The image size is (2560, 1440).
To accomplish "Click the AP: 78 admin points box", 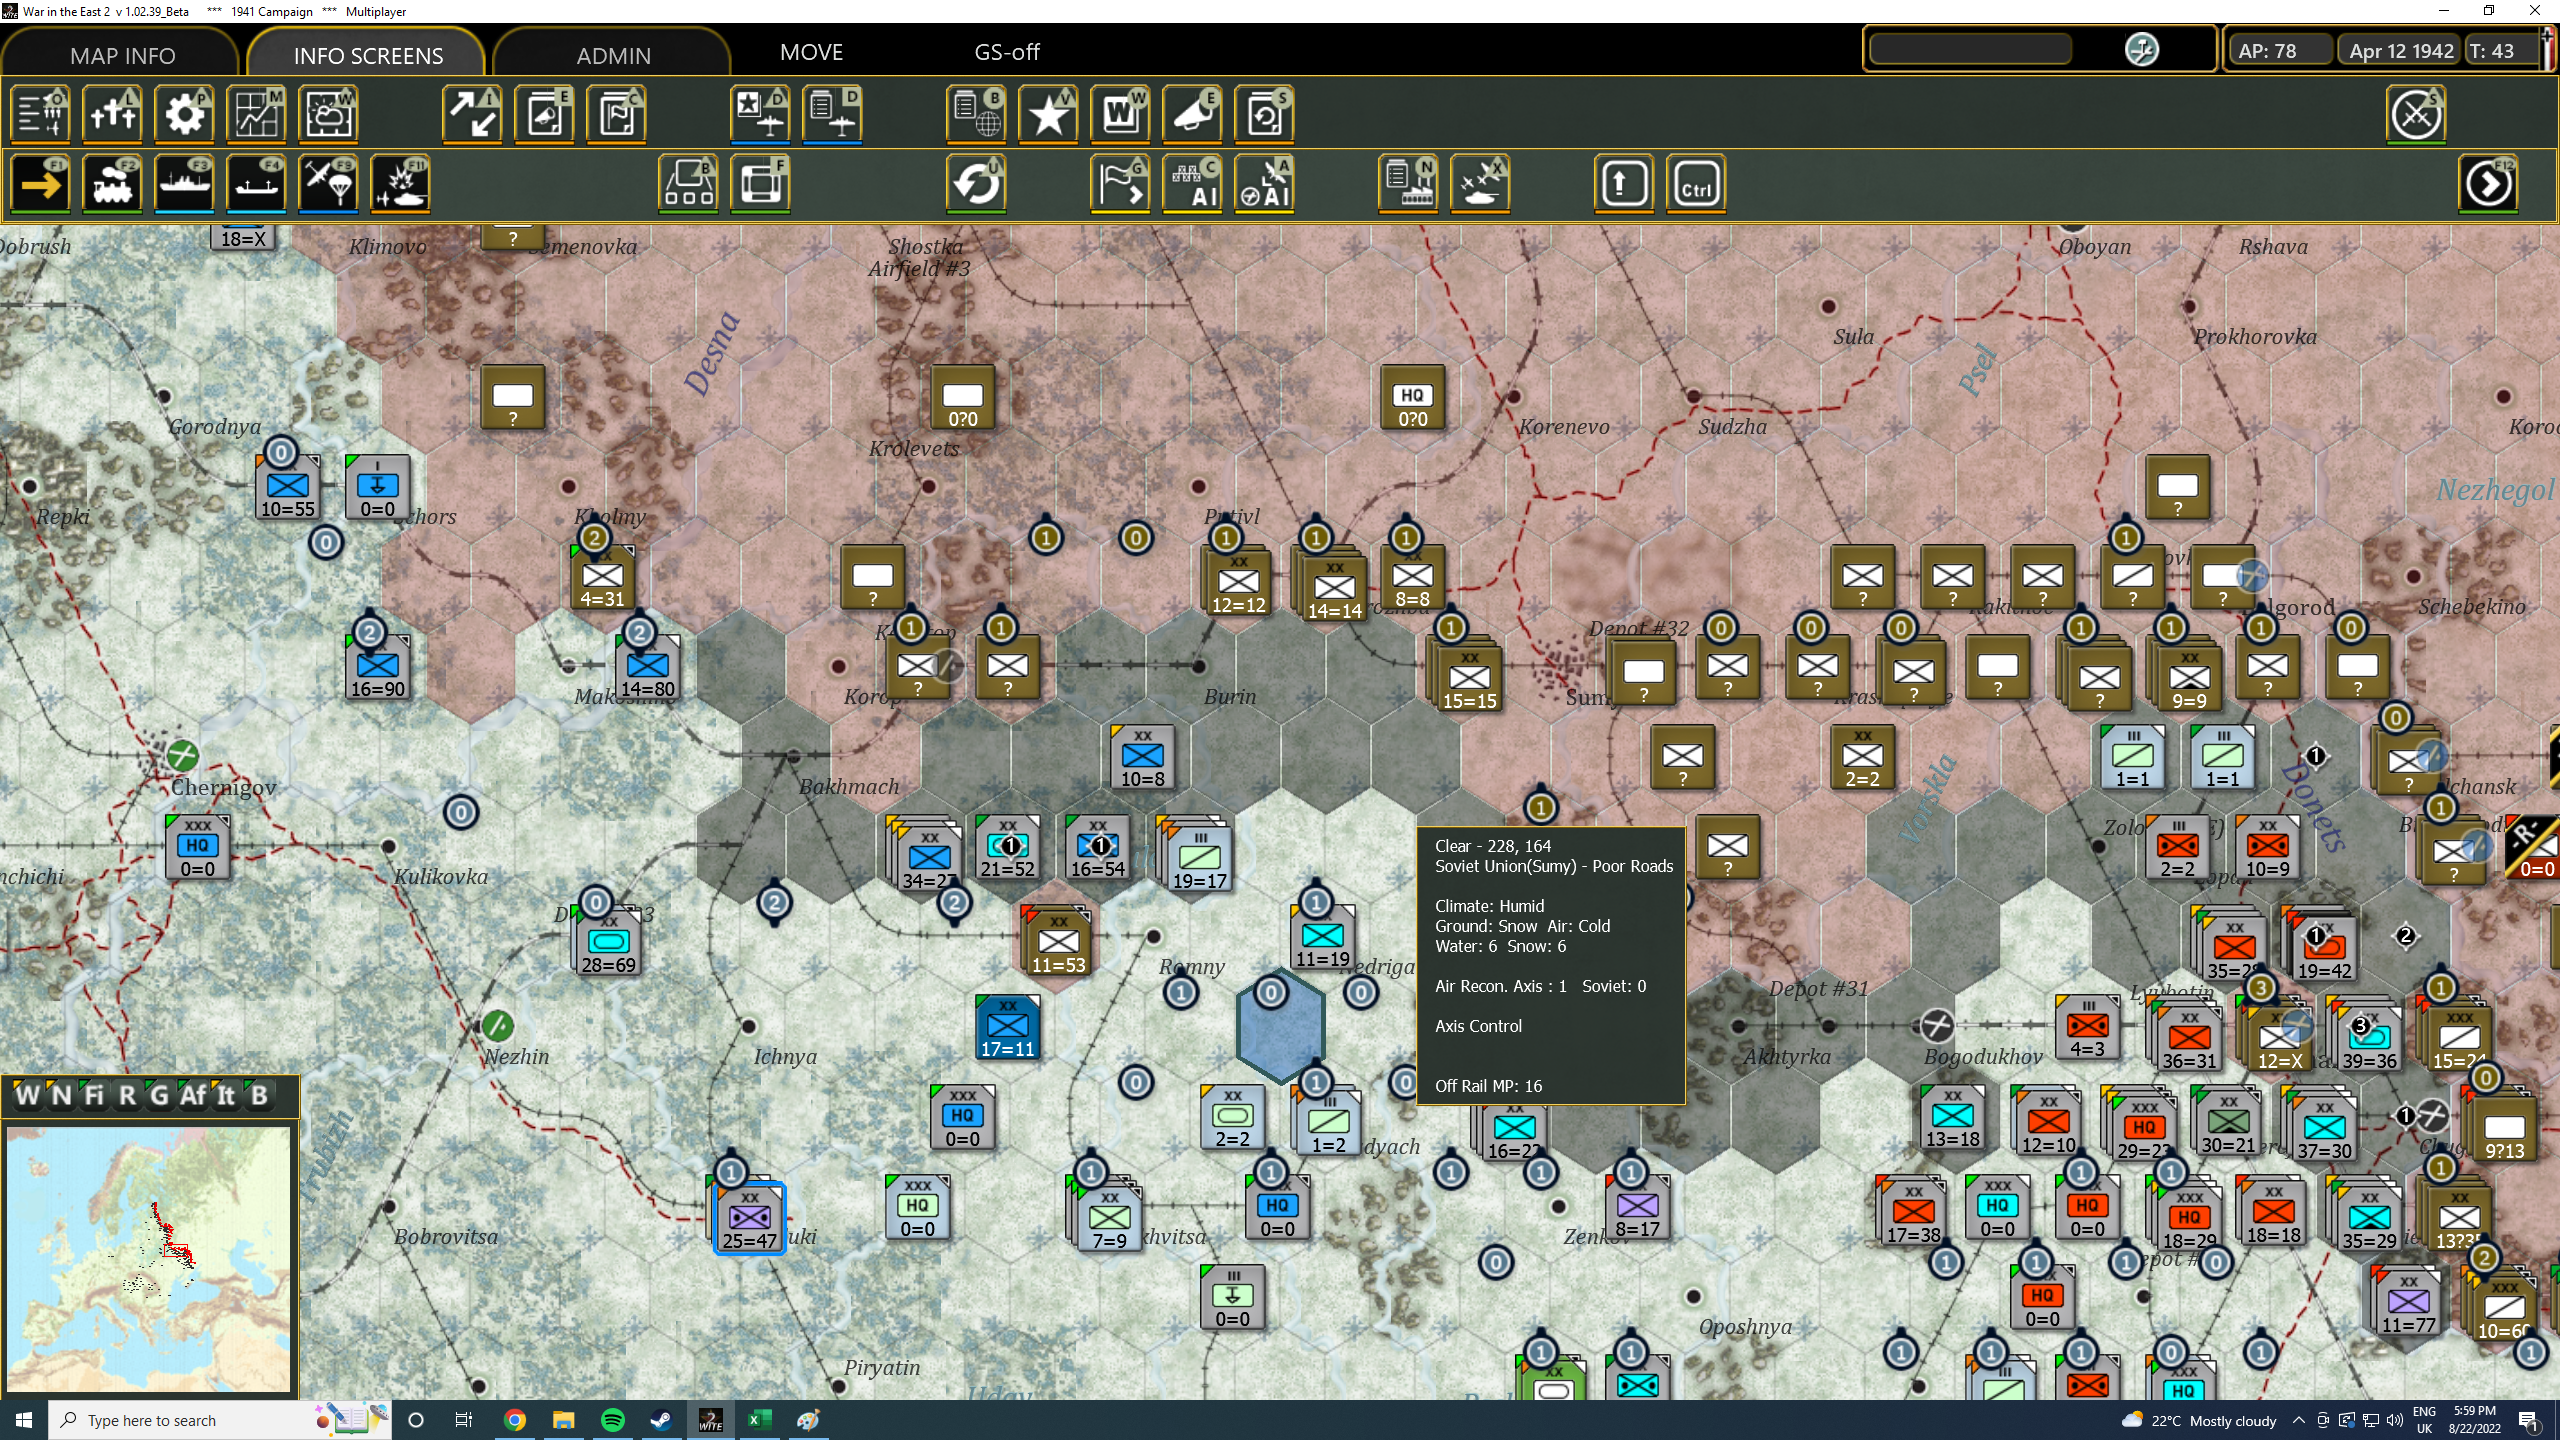I will [x=2278, y=50].
